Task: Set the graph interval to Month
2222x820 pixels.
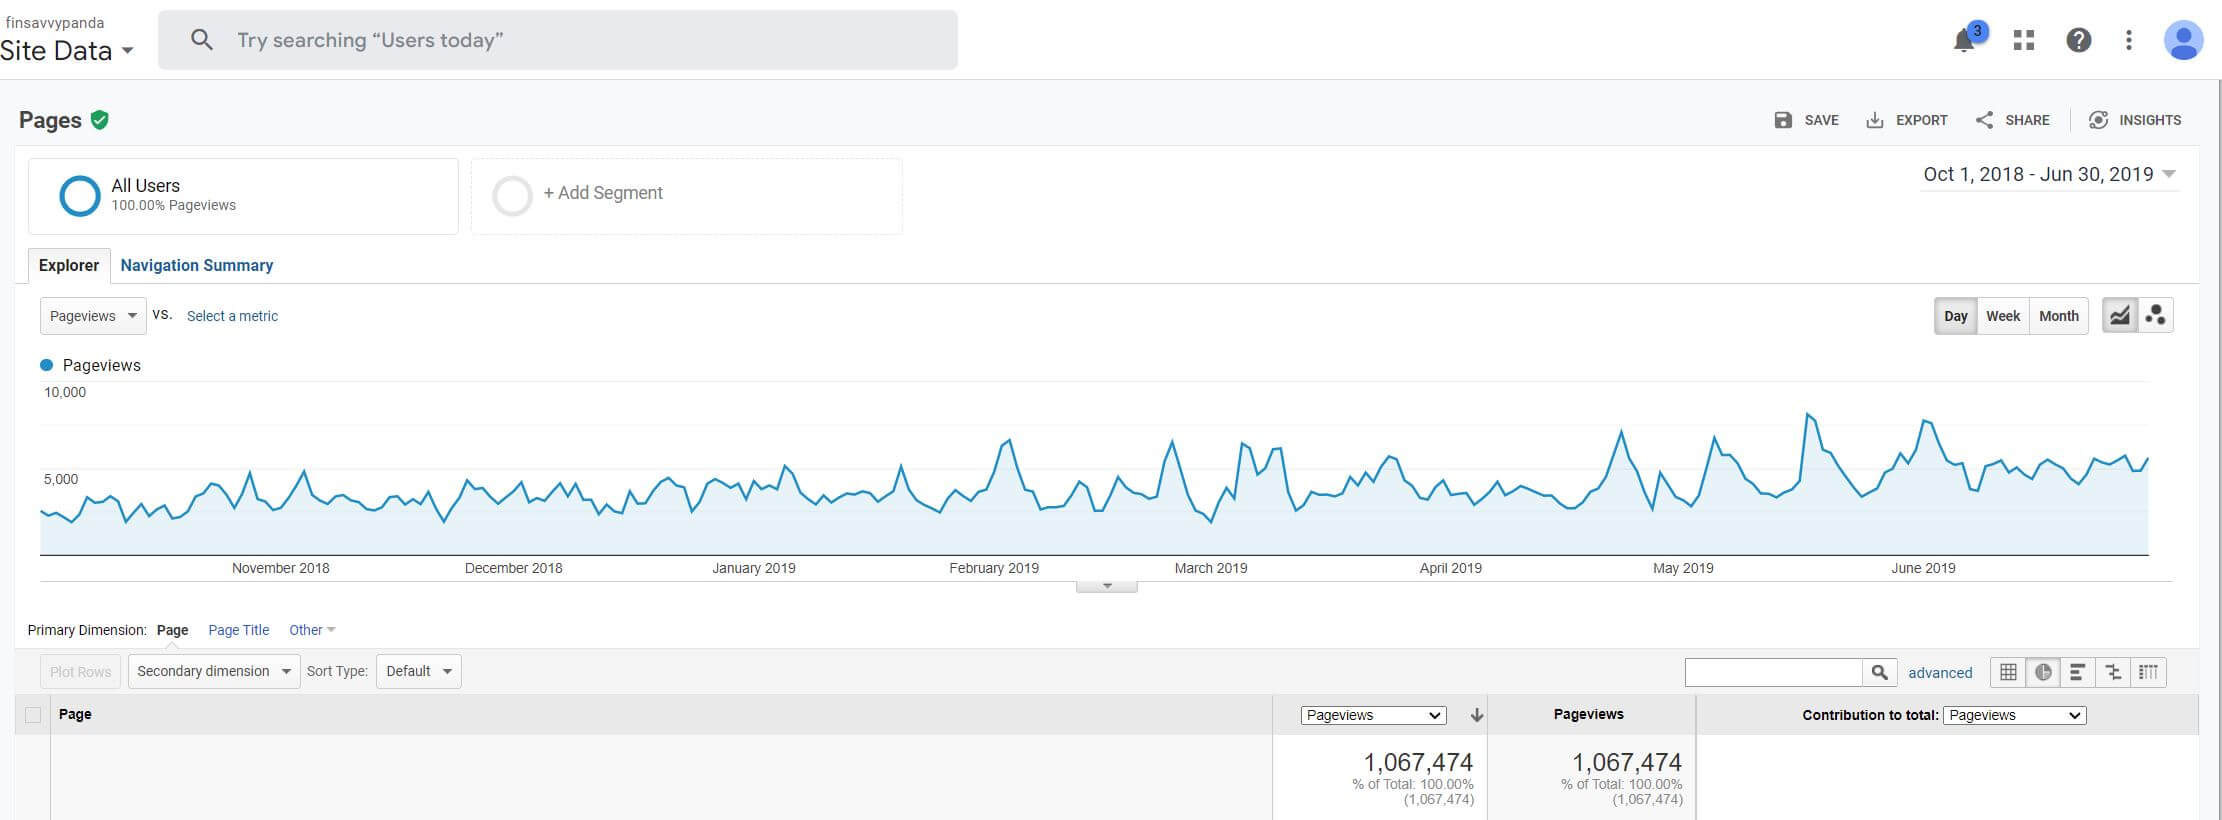Action: [x=2059, y=316]
